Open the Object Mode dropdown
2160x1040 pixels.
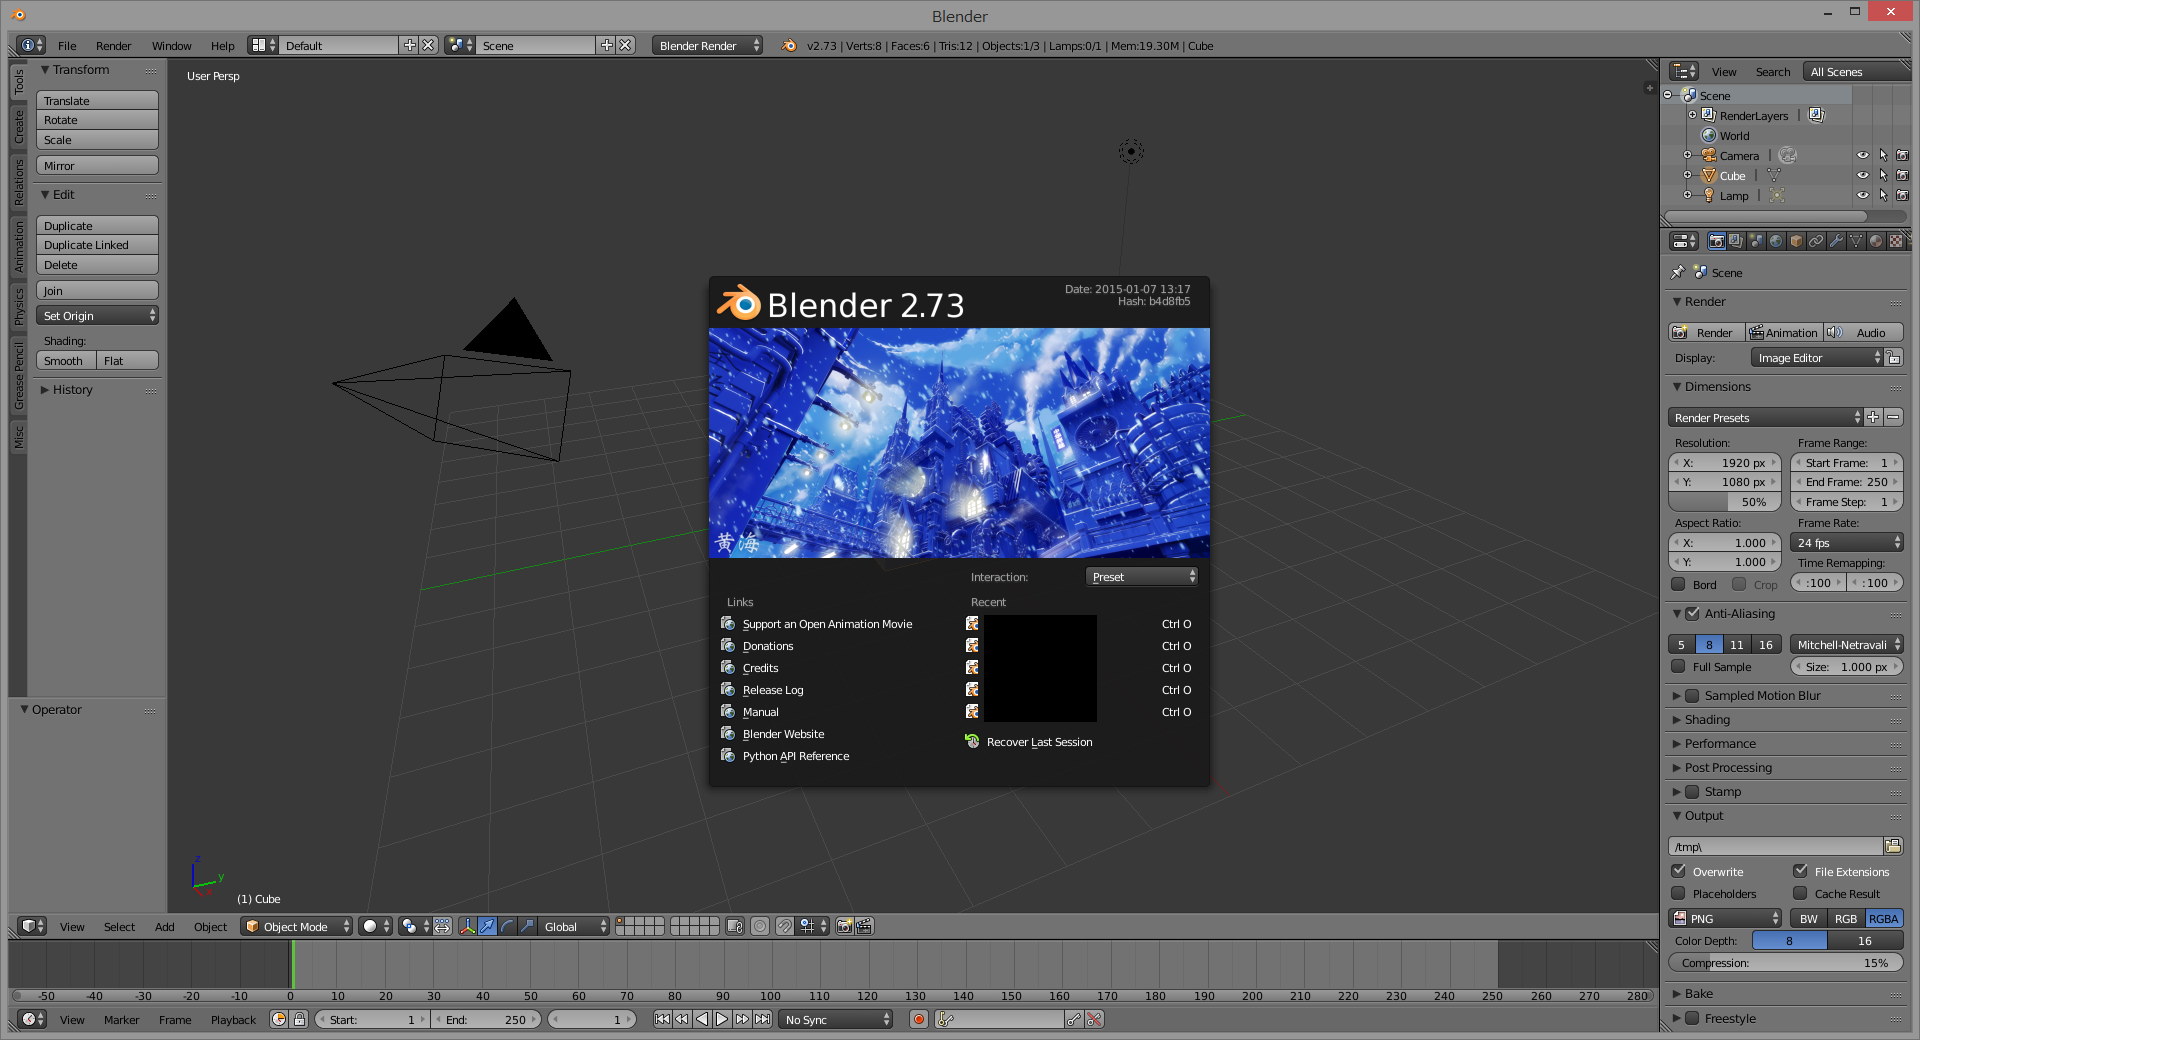pos(297,926)
